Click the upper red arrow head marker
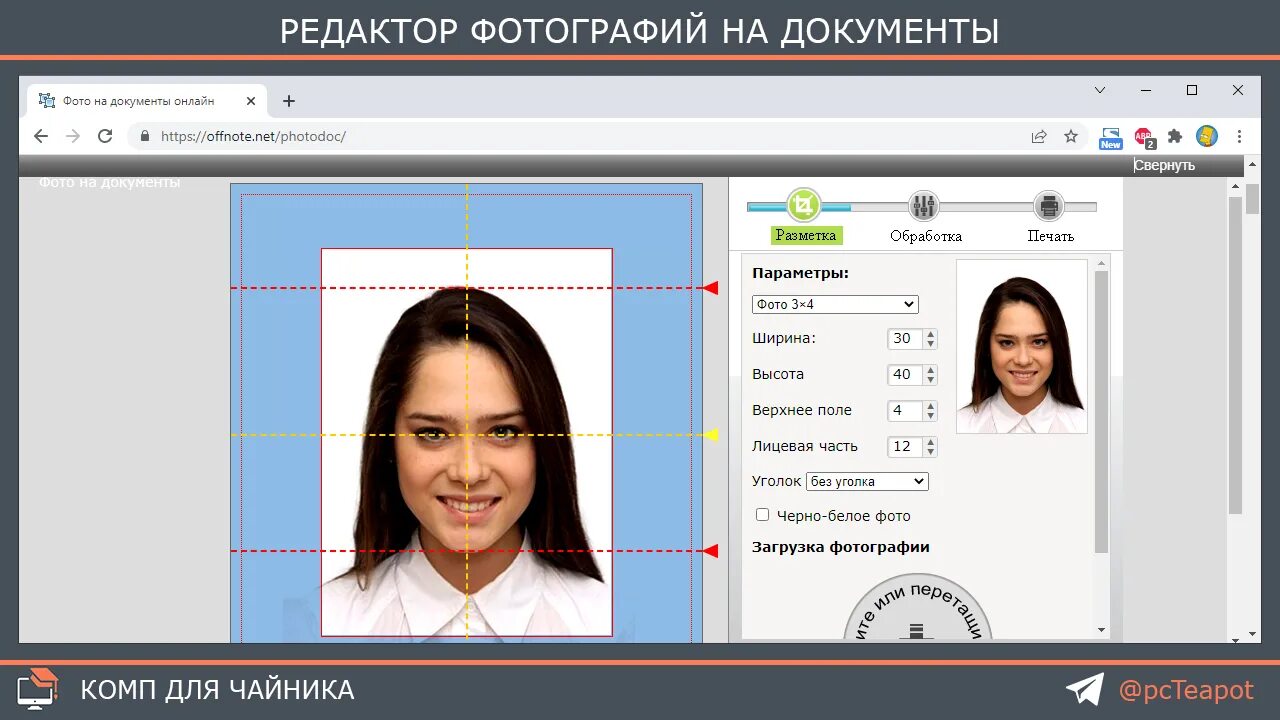 710,288
